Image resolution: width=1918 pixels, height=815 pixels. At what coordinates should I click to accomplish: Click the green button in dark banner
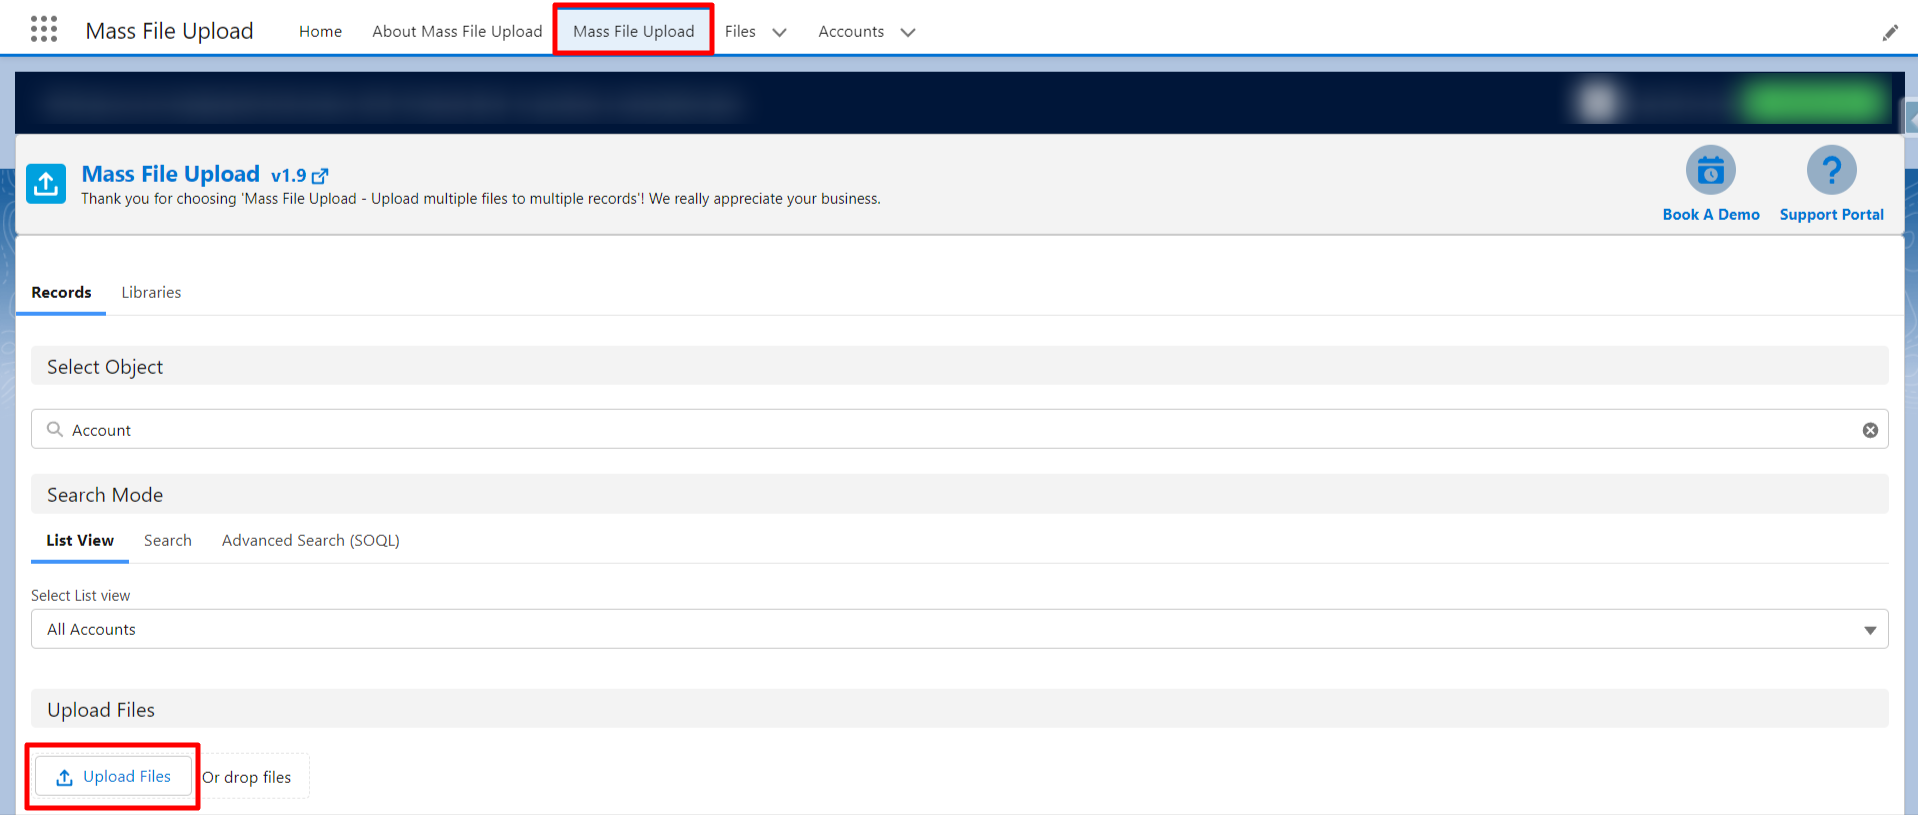(x=1814, y=102)
